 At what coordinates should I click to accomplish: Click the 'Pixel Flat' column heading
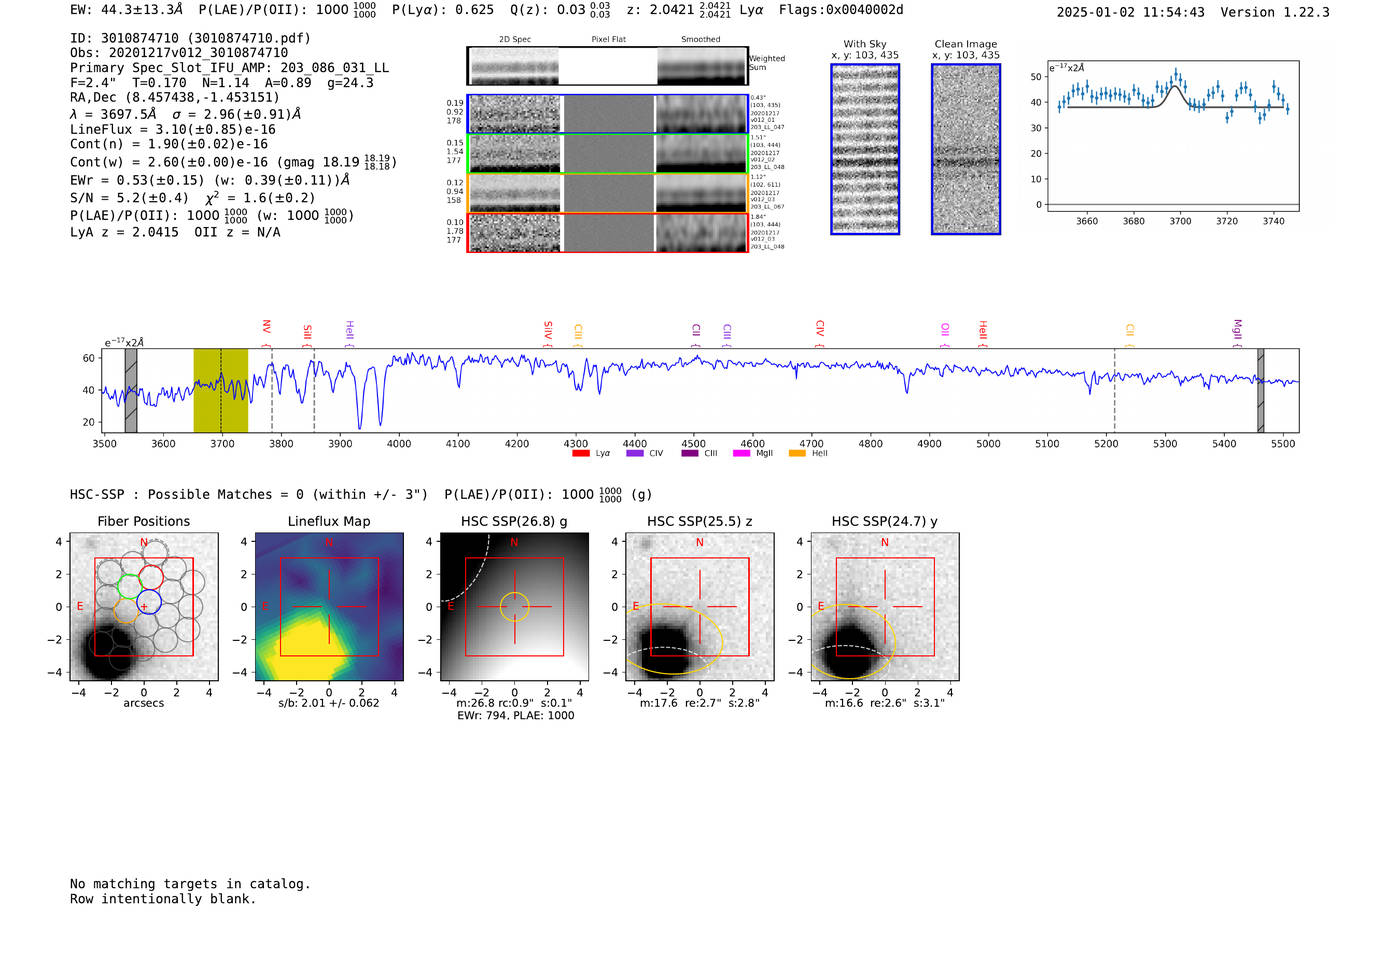[608, 40]
